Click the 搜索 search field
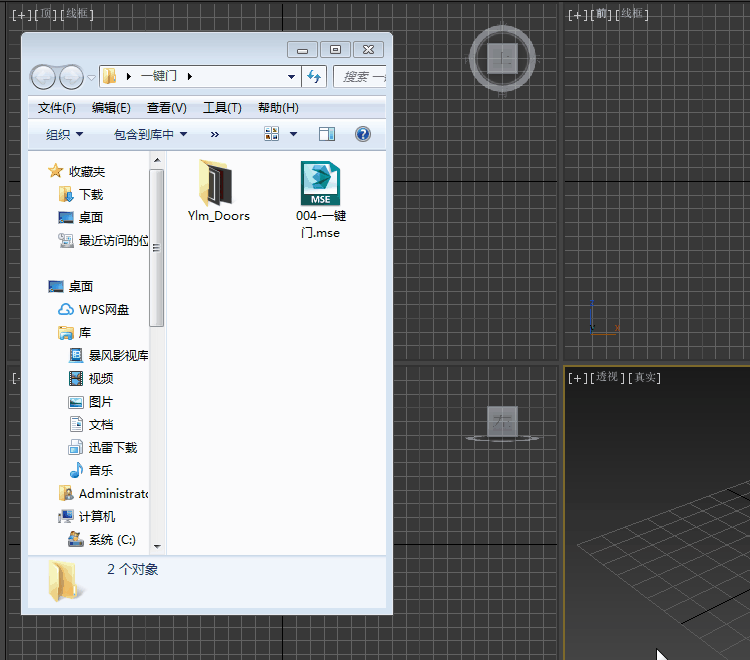Screen dimensions: 750x660 362,76
